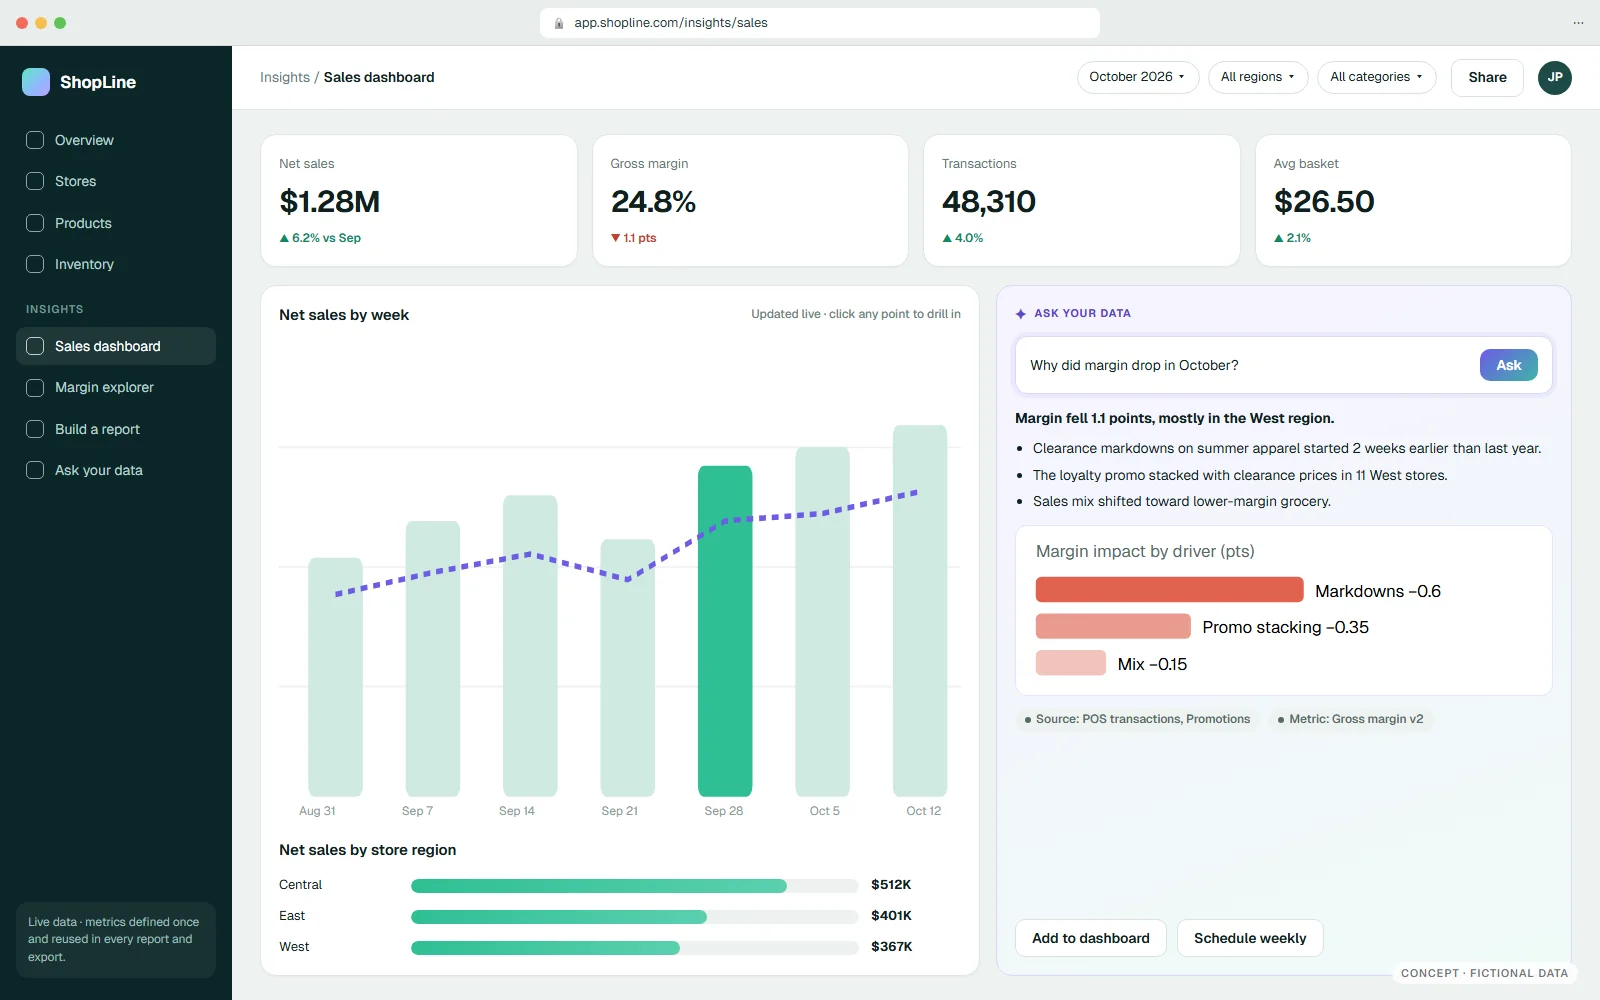Click the sparkle icon beside ASK YOUR DATA
Screen dimensions: 1600x1000
[1021, 314]
